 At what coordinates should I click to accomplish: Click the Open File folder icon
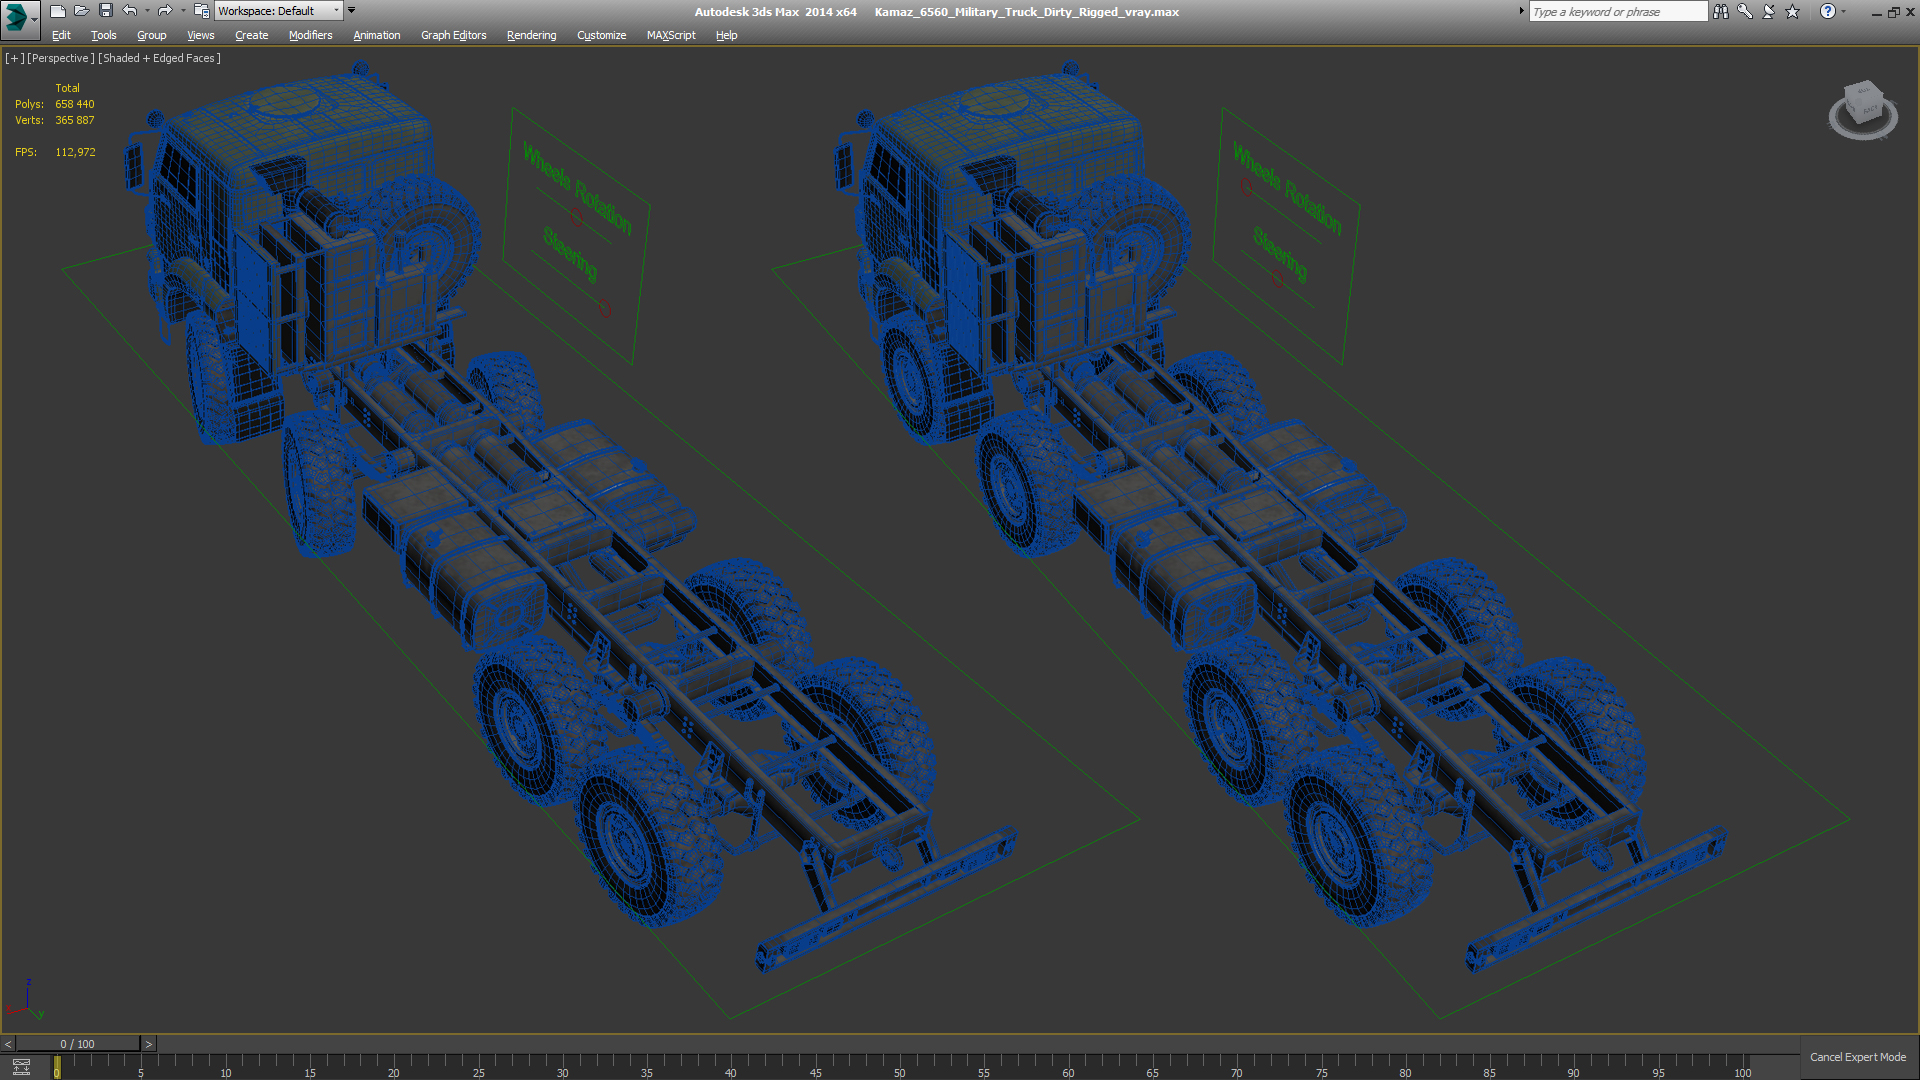(82, 11)
